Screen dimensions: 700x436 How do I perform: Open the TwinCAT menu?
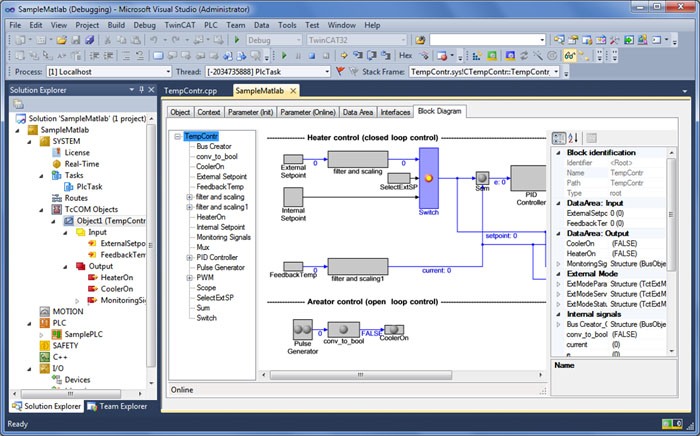tap(180, 25)
